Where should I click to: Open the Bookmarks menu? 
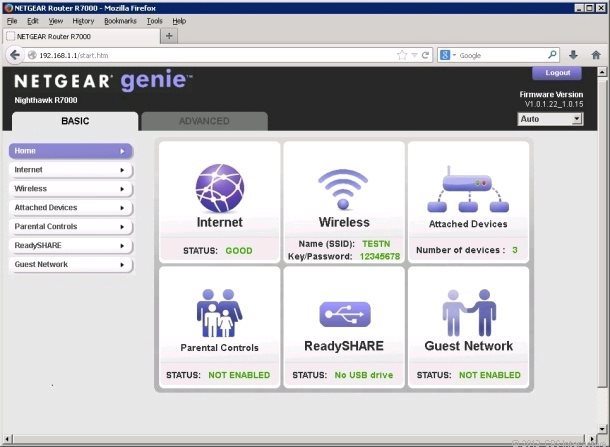120,21
